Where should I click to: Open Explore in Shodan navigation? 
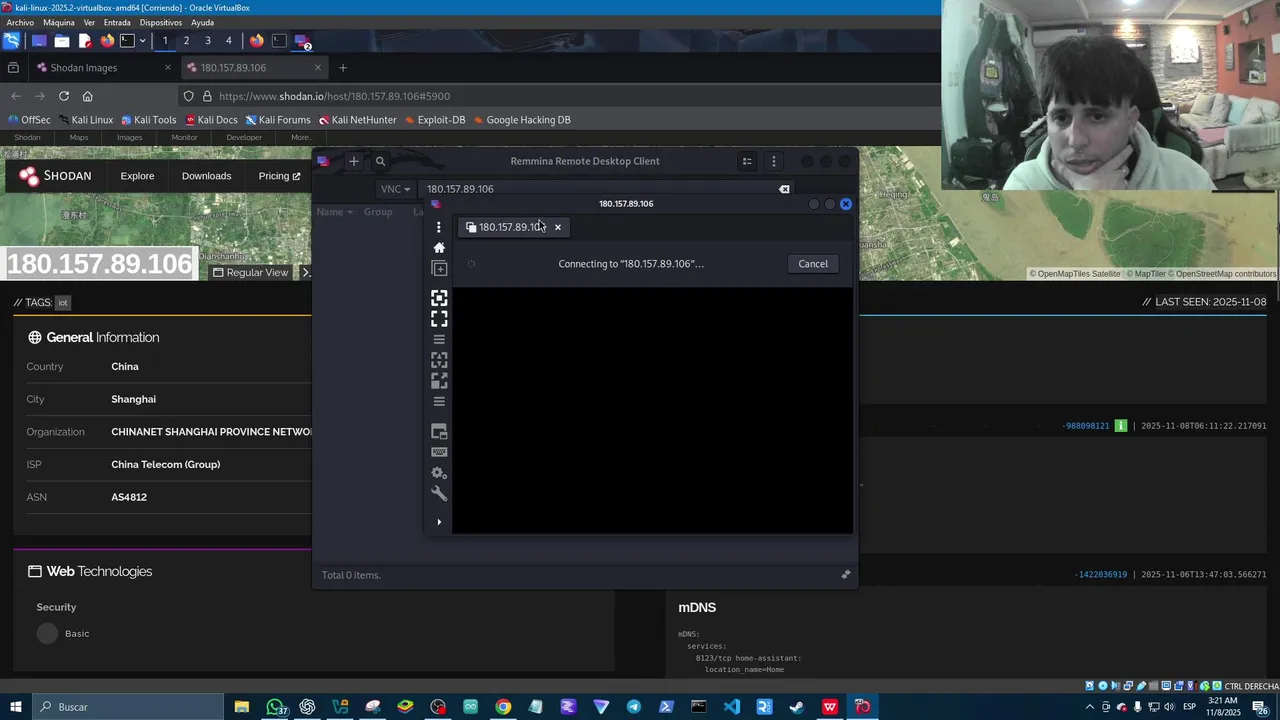click(x=137, y=176)
